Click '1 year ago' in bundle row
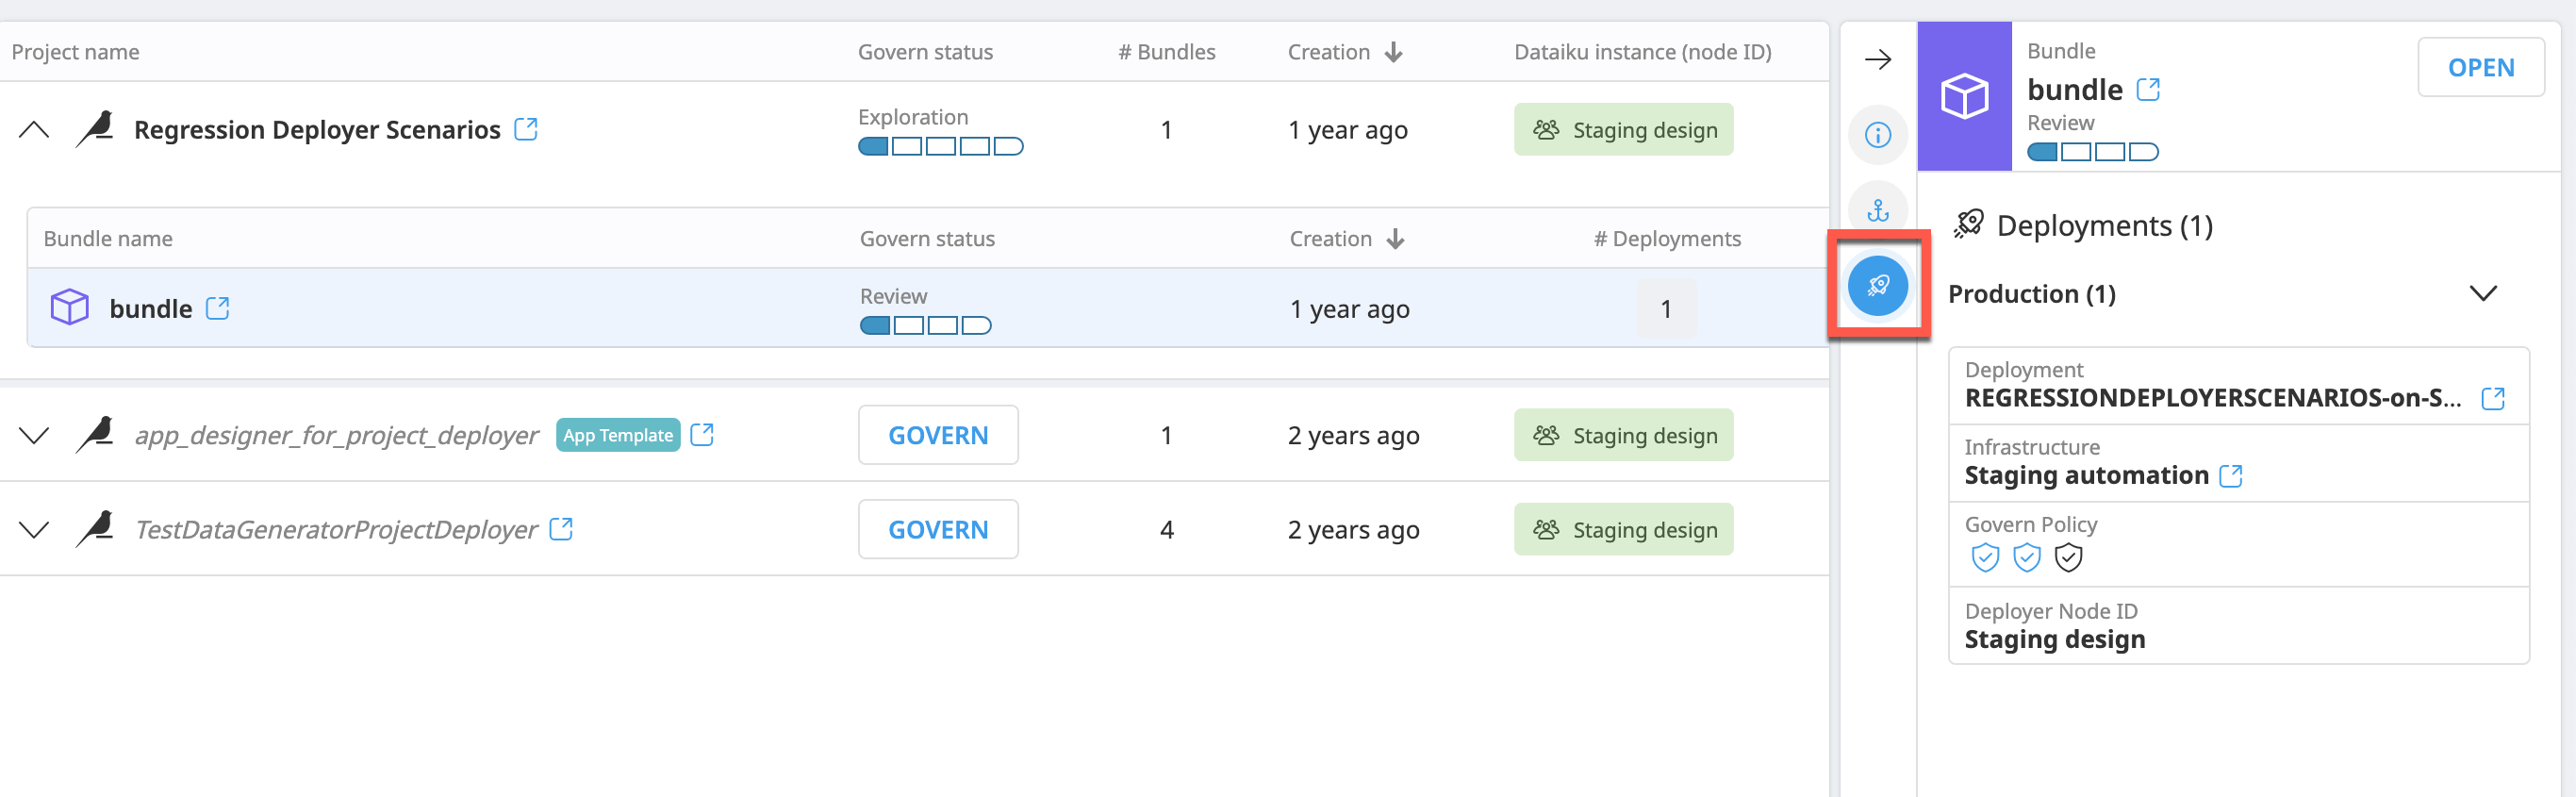 click(1349, 309)
